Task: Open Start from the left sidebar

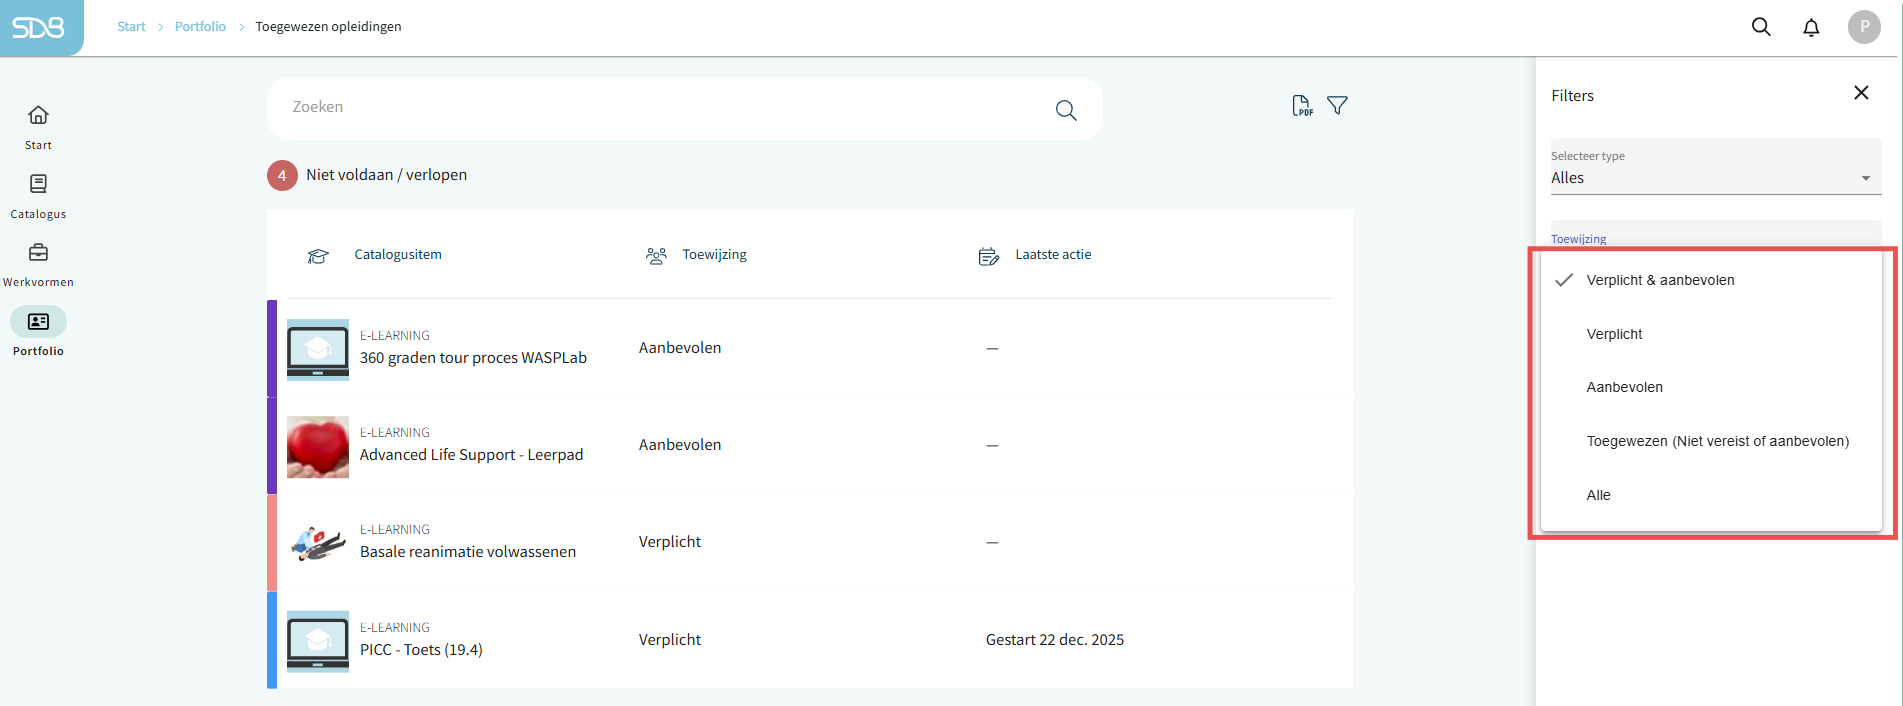Action: point(38,126)
